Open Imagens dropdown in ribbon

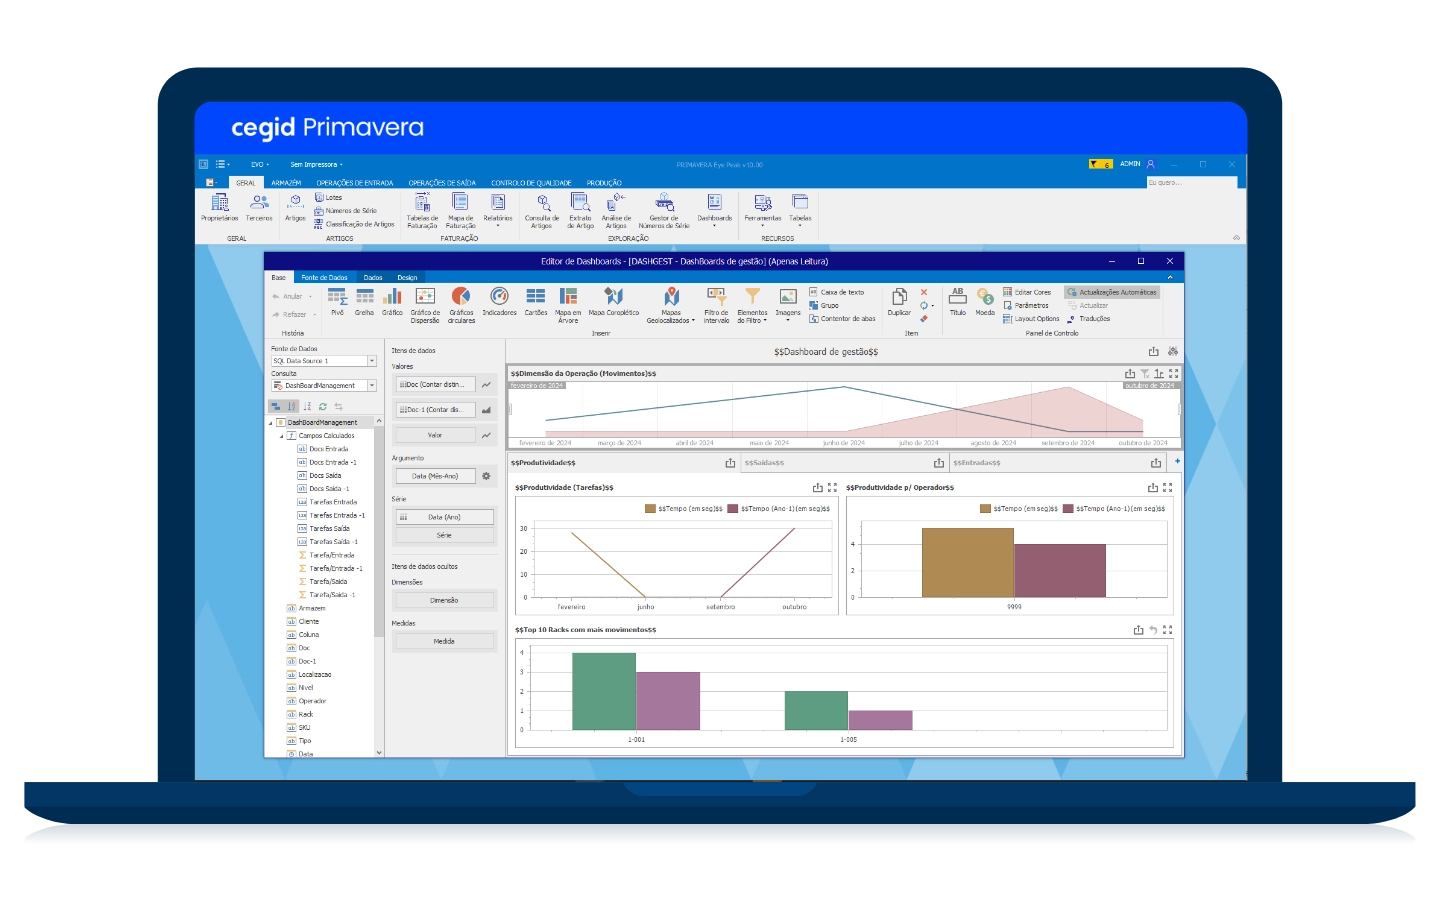point(788,305)
